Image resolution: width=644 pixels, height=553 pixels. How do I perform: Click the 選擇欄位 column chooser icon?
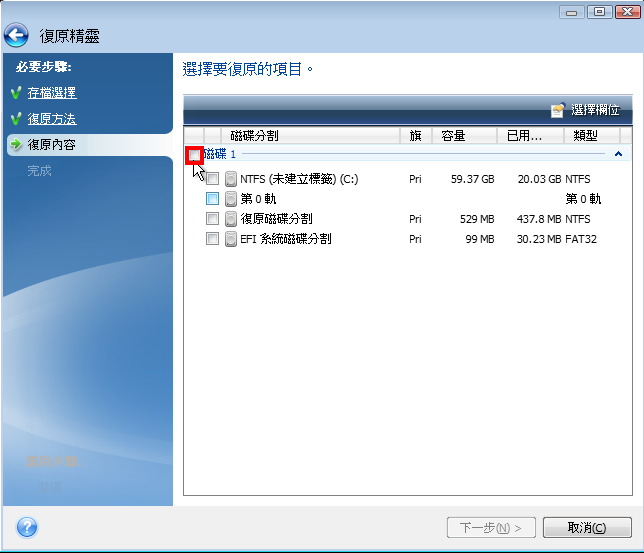tap(557, 110)
